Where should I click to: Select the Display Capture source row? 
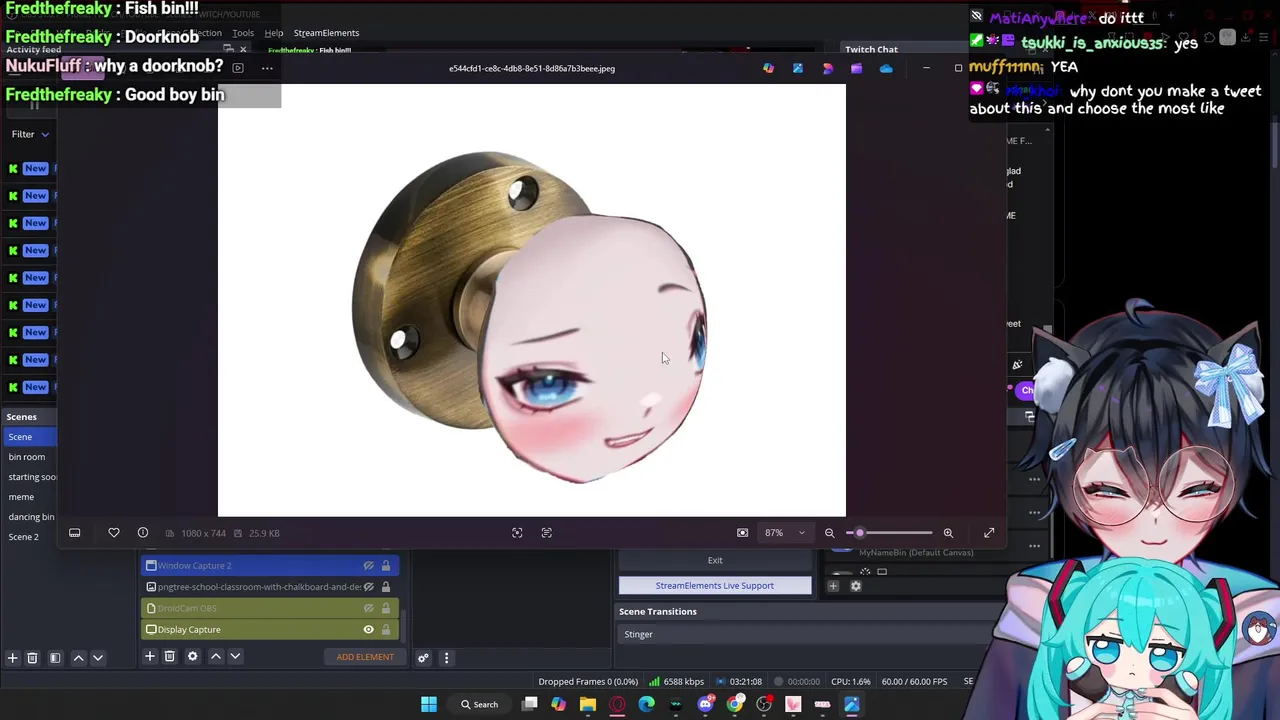tap(270, 629)
